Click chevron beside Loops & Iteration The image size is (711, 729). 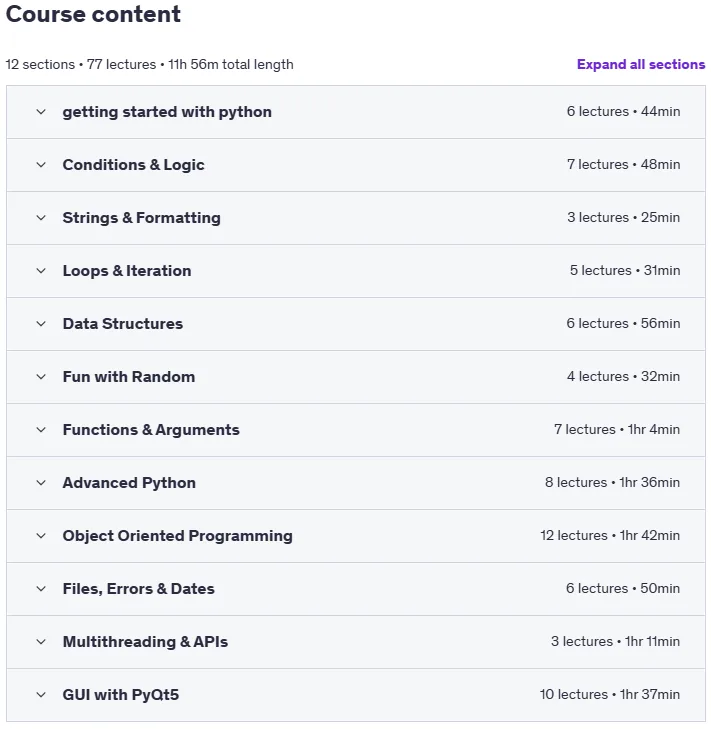click(41, 271)
